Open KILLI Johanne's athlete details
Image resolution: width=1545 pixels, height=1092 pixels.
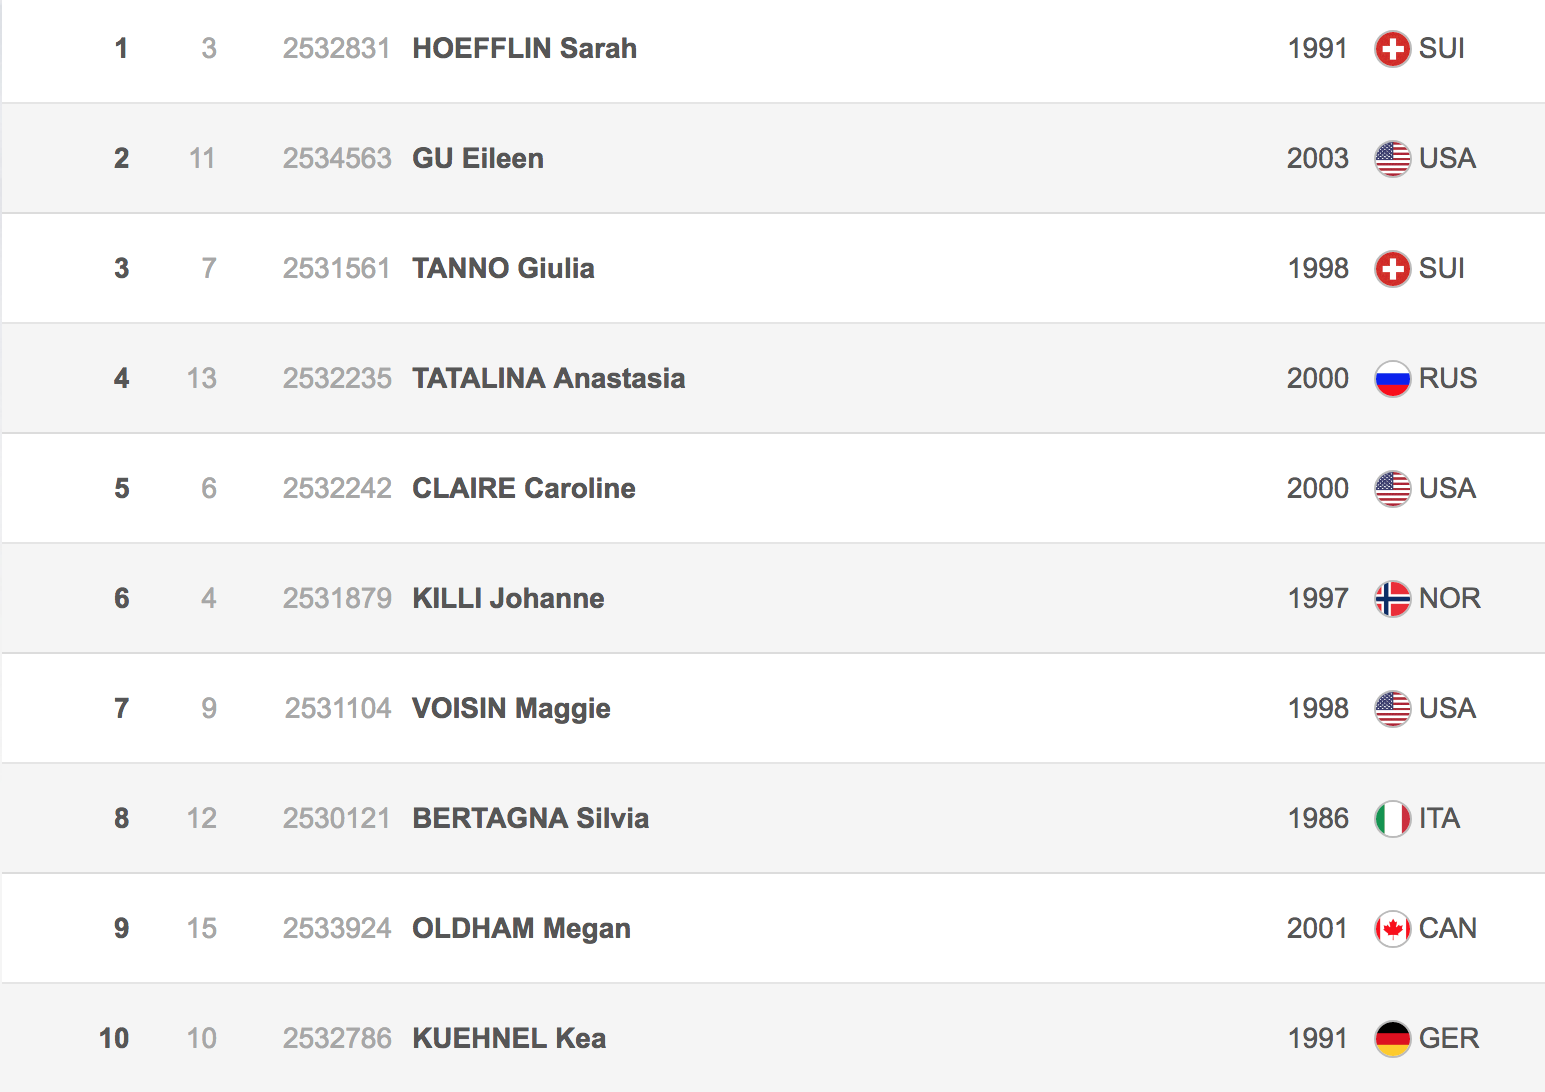tap(508, 599)
